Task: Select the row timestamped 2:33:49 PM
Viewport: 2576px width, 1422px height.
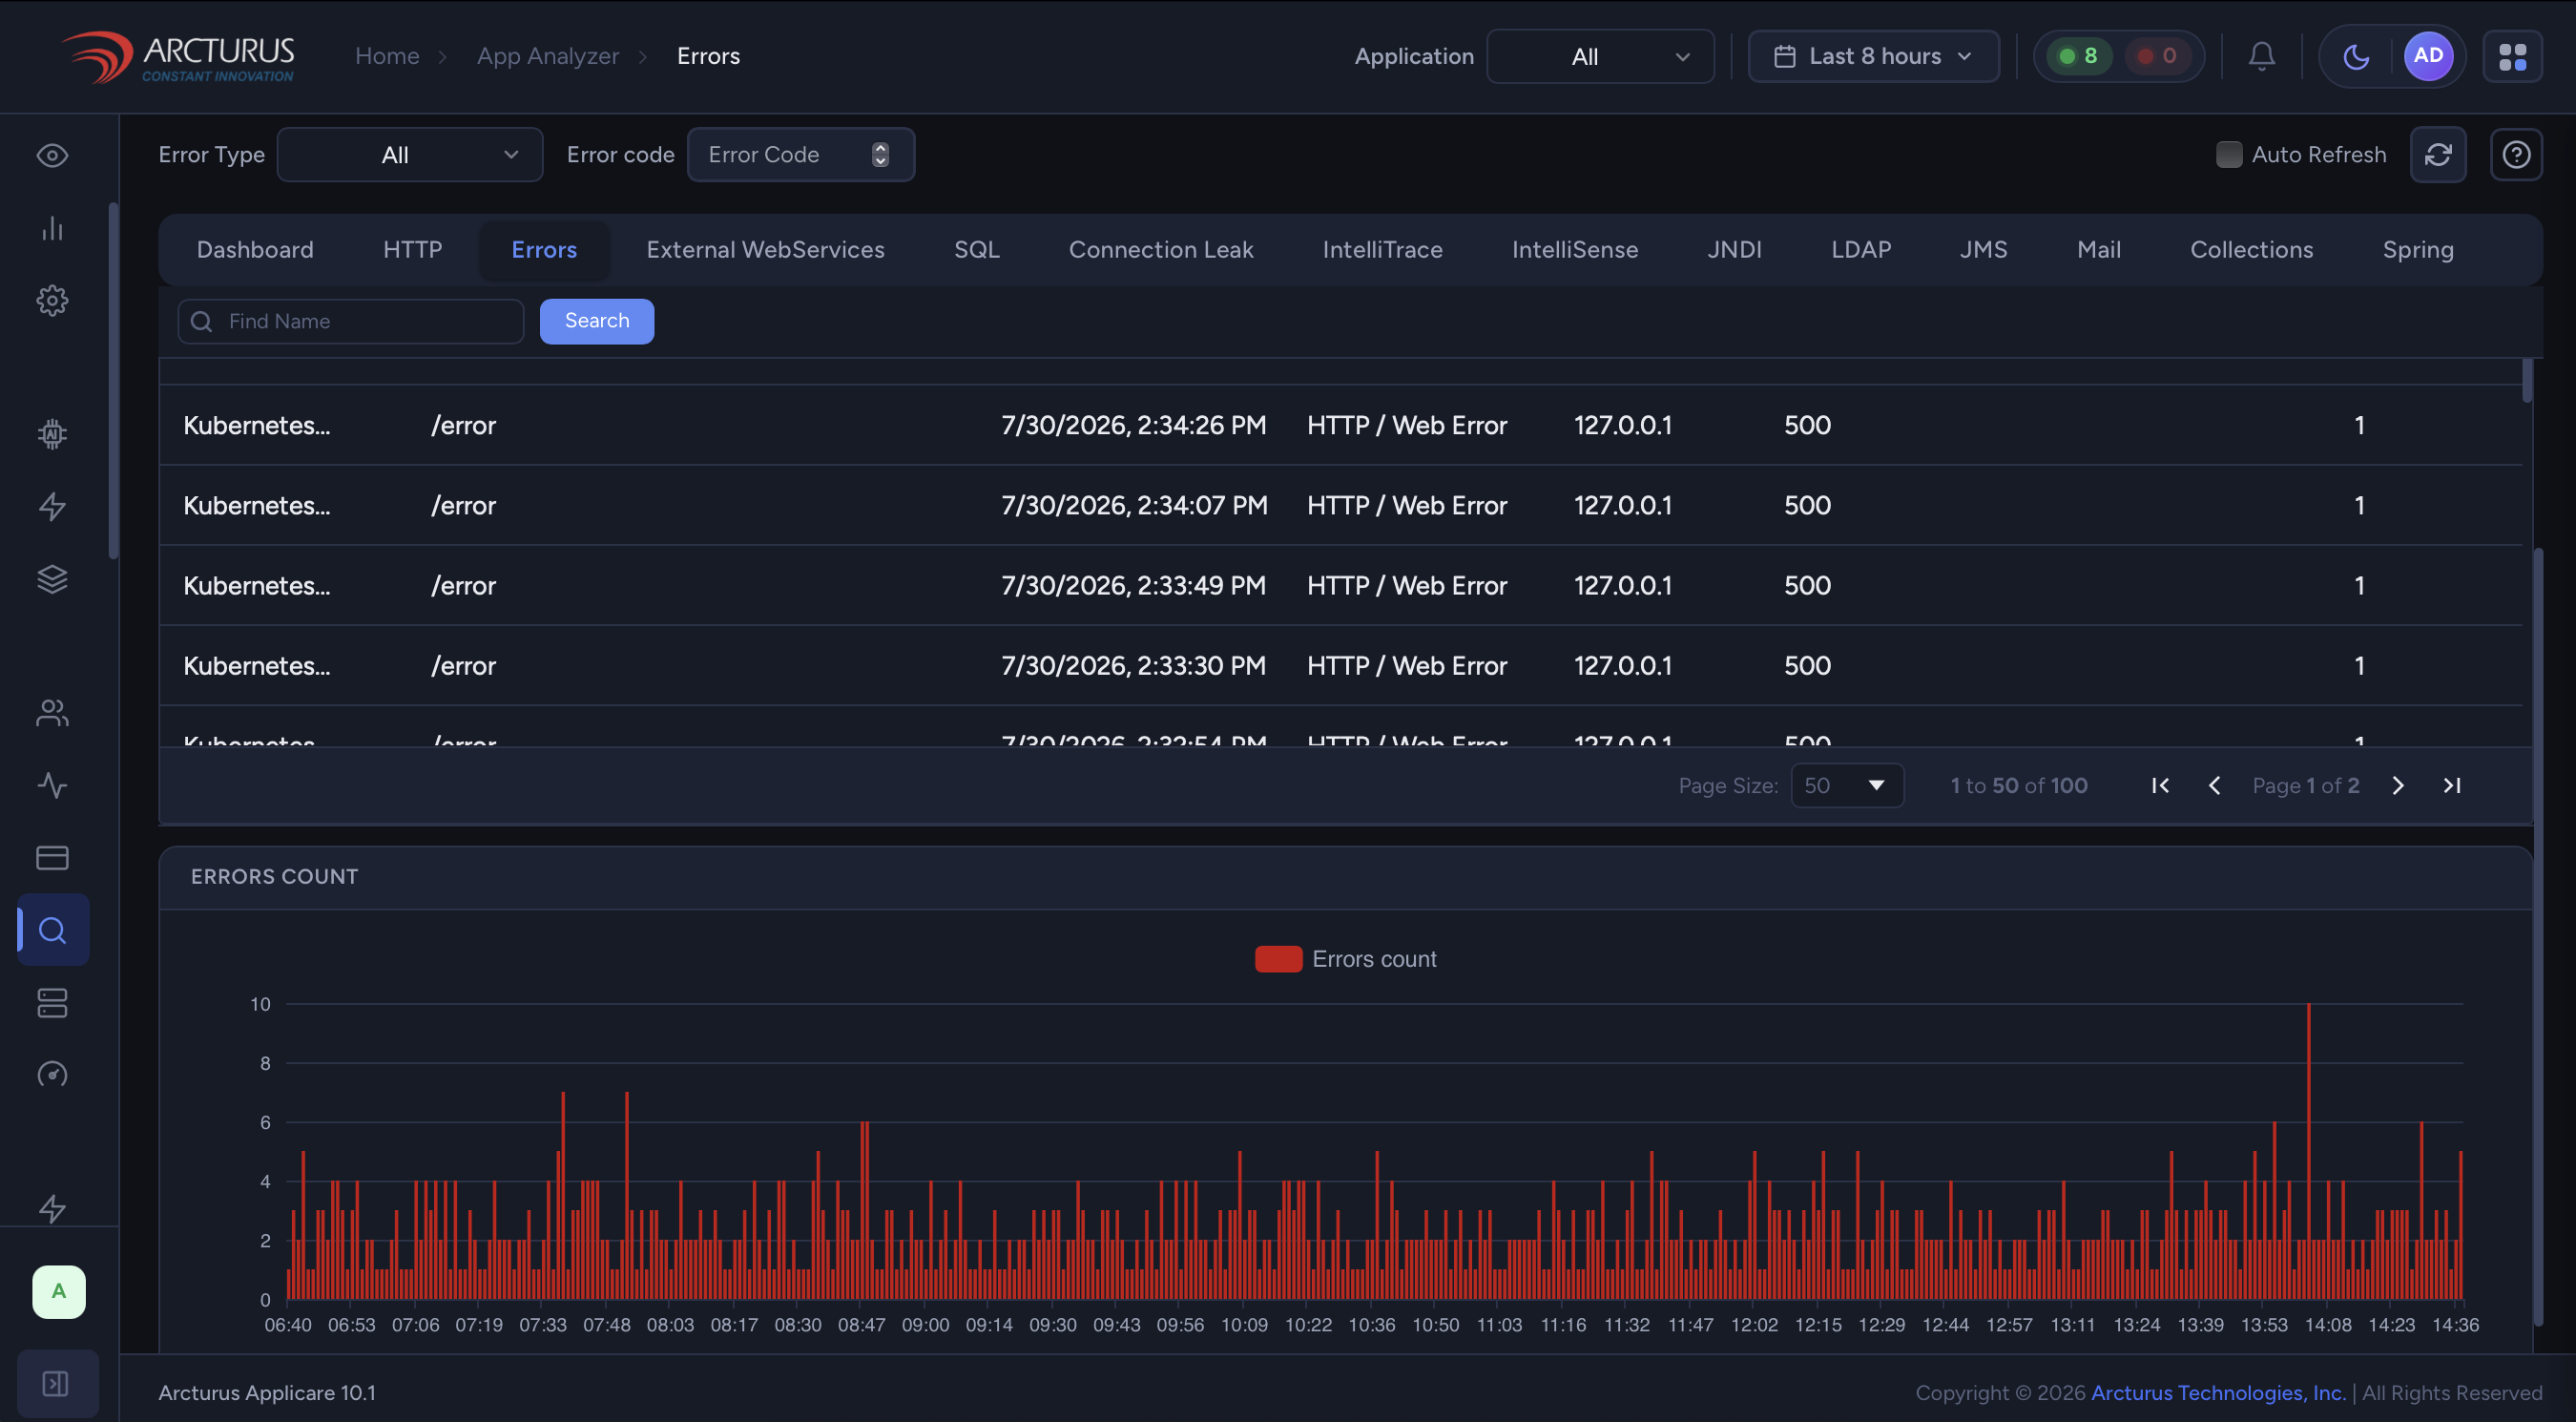Action: coord(1340,585)
